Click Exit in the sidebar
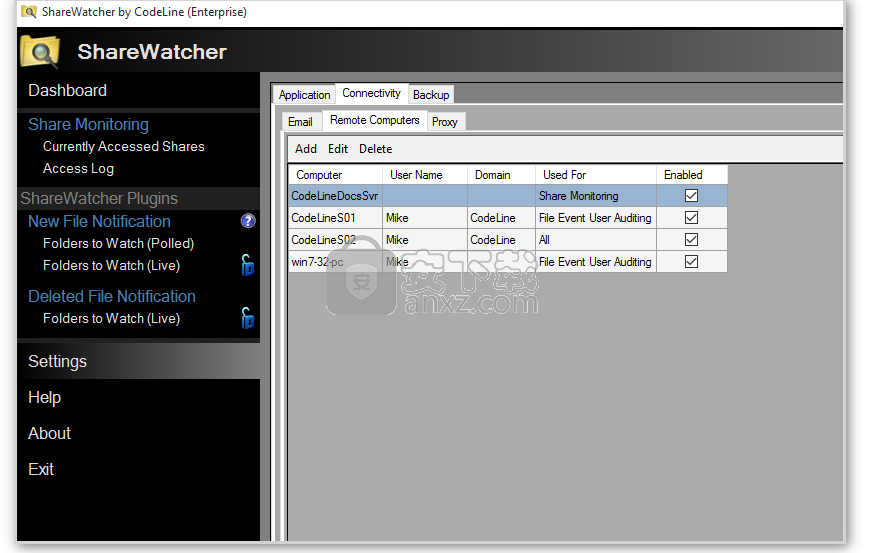 41,469
